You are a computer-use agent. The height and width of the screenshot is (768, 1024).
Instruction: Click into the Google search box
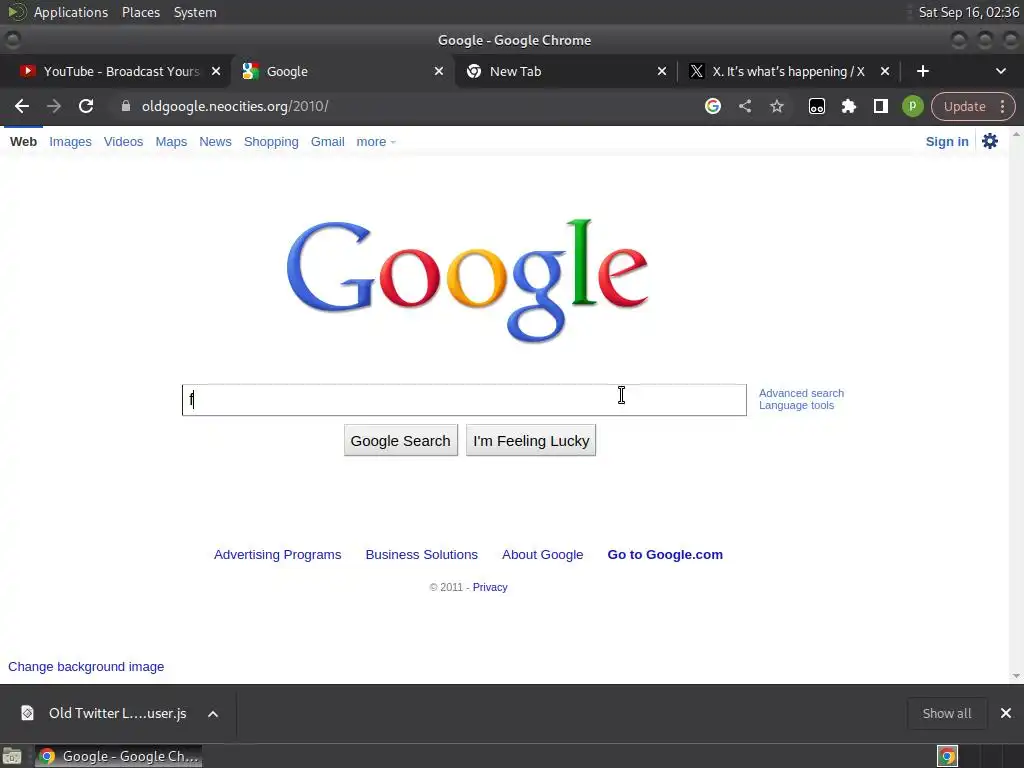tap(464, 400)
